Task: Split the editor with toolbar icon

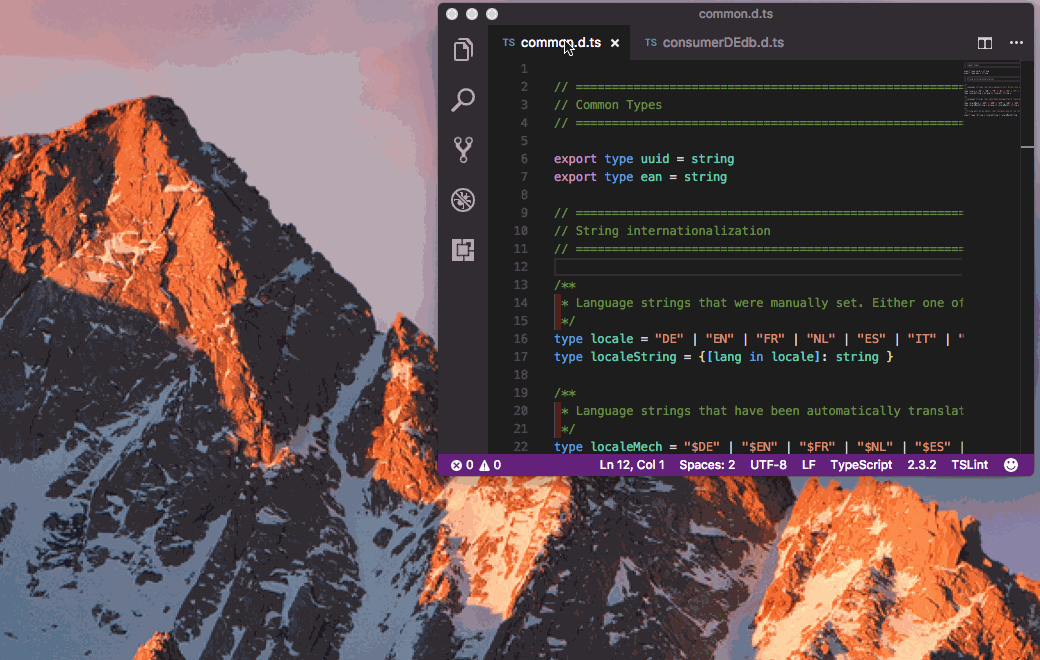Action: (985, 43)
